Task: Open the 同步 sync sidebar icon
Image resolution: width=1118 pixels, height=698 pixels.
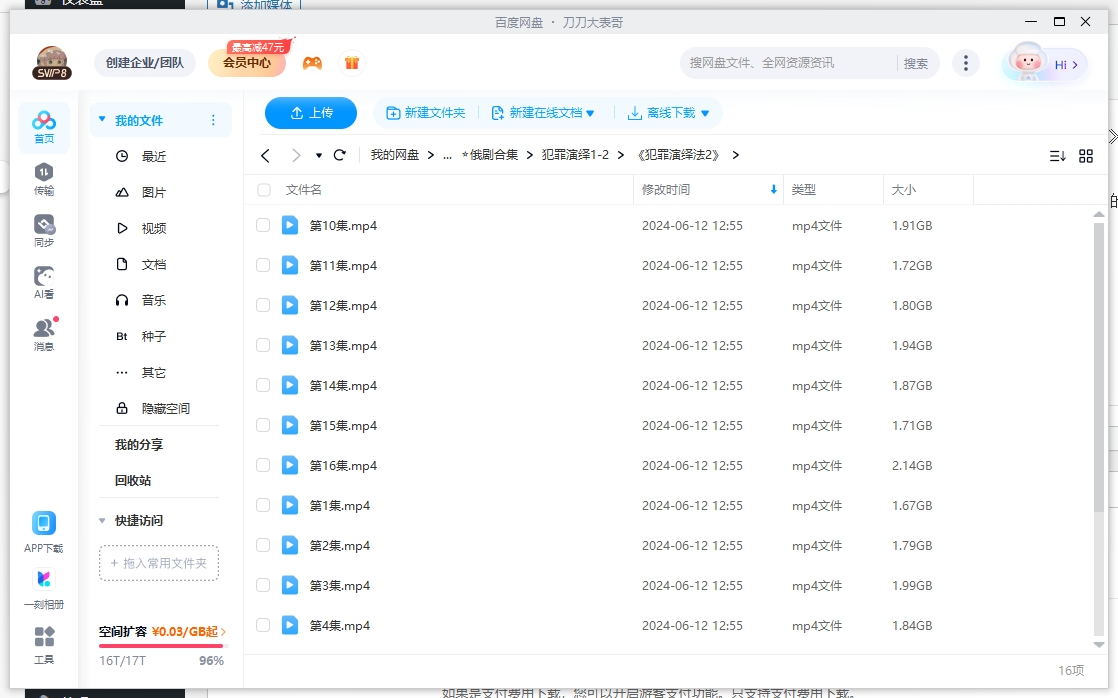Action: click(44, 230)
